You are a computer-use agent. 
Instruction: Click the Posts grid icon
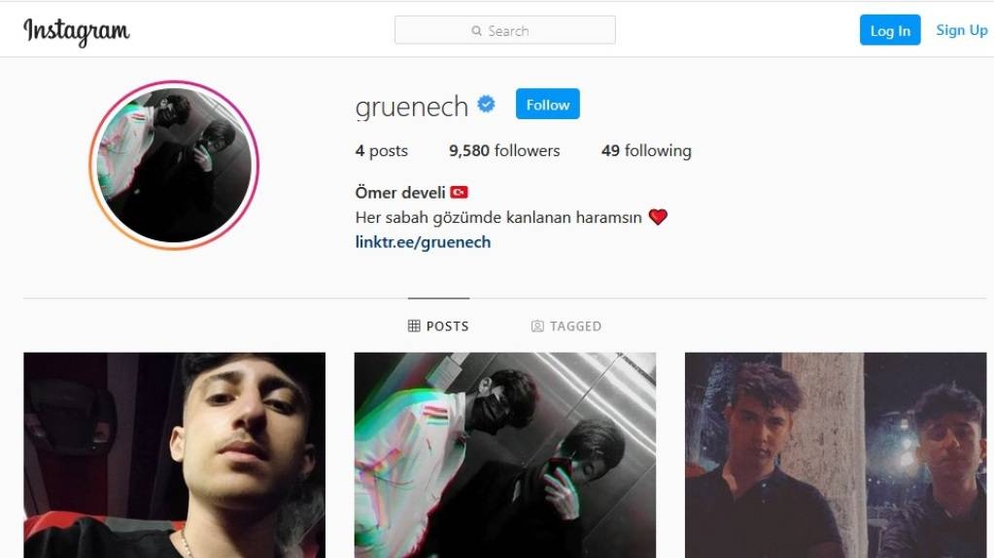(x=414, y=326)
